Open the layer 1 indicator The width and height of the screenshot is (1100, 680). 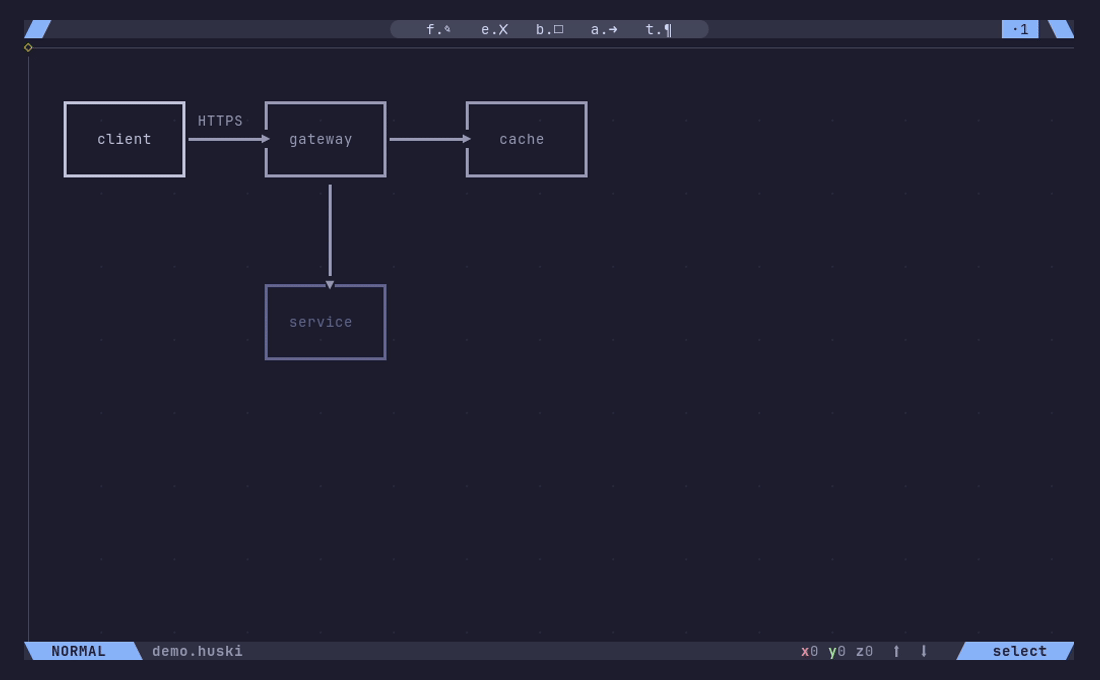tap(1020, 29)
